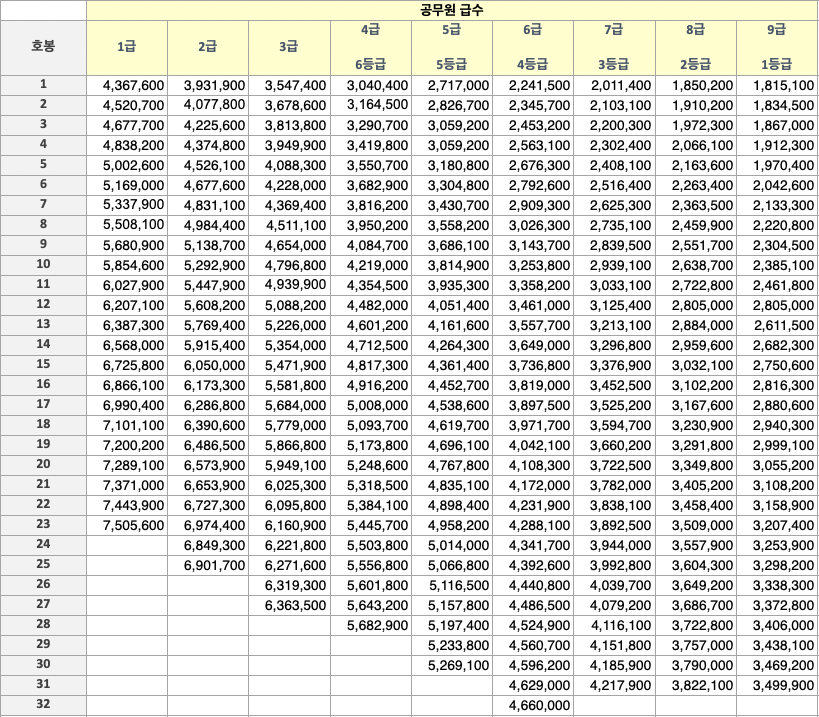Select the 4,520,700 salary cell
Screen dimensions: 819x717
127,105
